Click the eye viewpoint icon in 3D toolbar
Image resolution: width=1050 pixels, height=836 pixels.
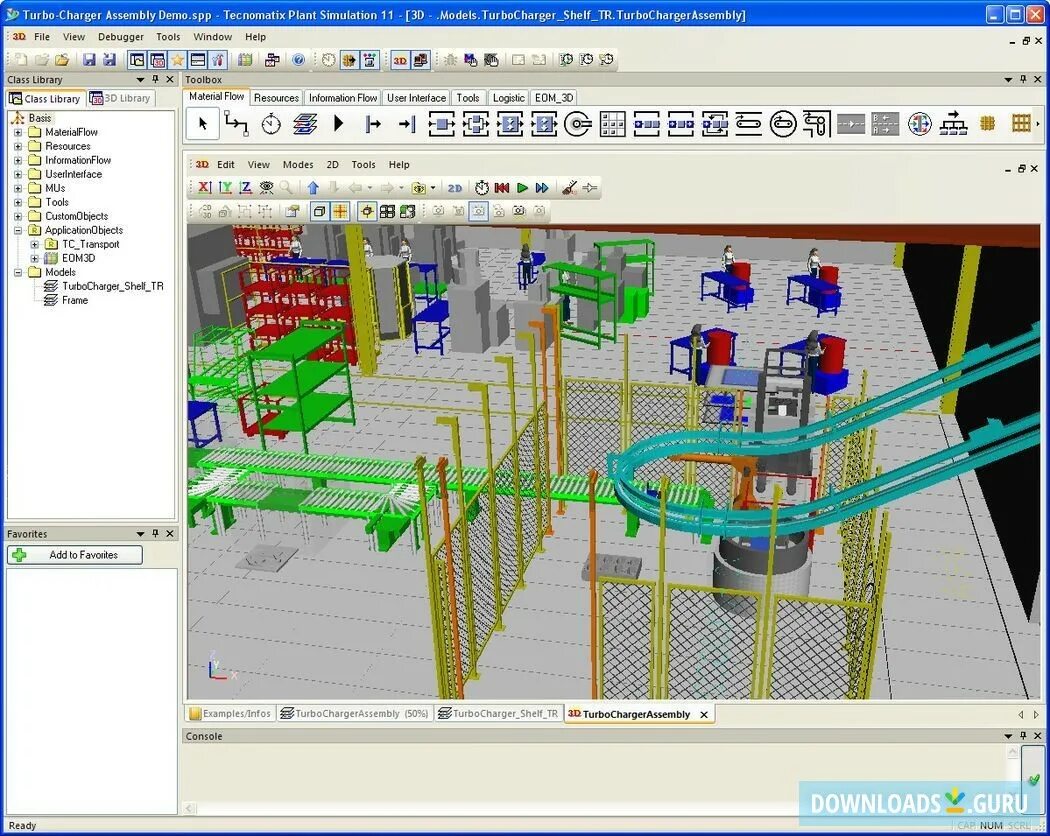(266, 188)
